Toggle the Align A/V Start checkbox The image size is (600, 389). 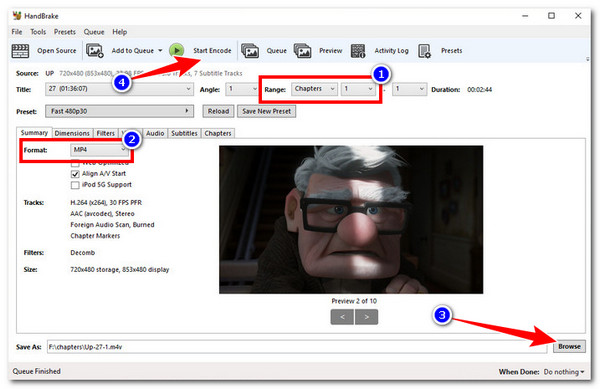tap(75, 174)
